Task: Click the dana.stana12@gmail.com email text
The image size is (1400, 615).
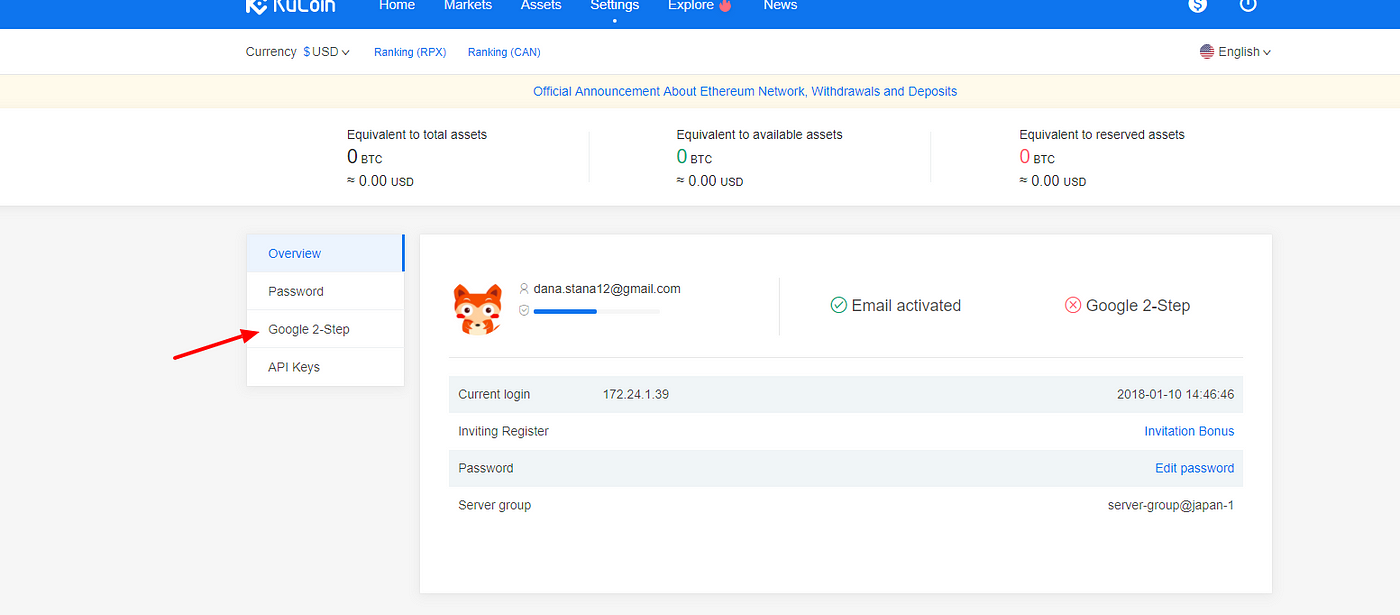Action: [x=607, y=288]
